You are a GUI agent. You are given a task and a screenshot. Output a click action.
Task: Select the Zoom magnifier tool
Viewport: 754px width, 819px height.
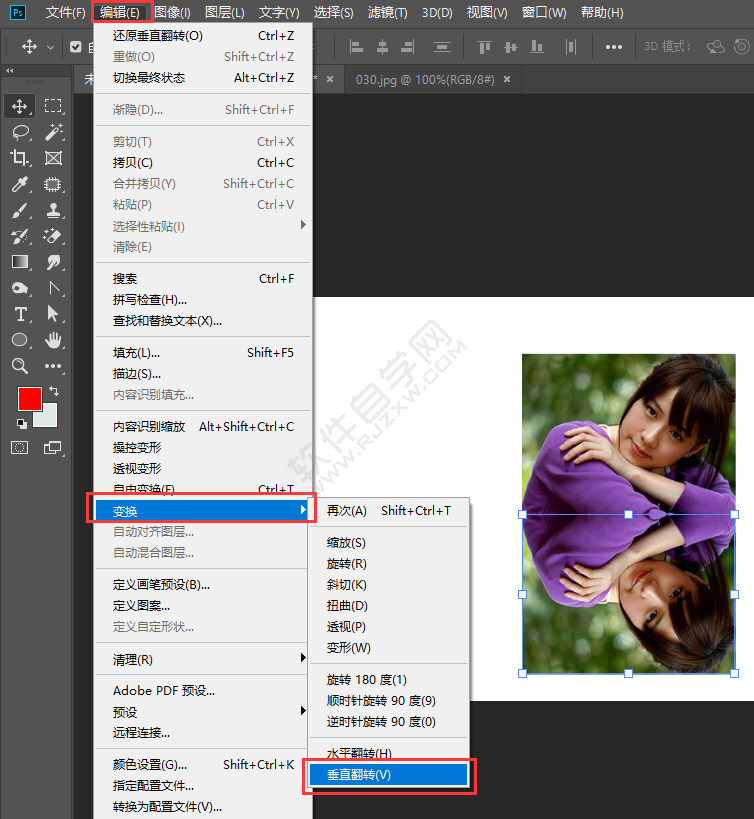[20, 366]
